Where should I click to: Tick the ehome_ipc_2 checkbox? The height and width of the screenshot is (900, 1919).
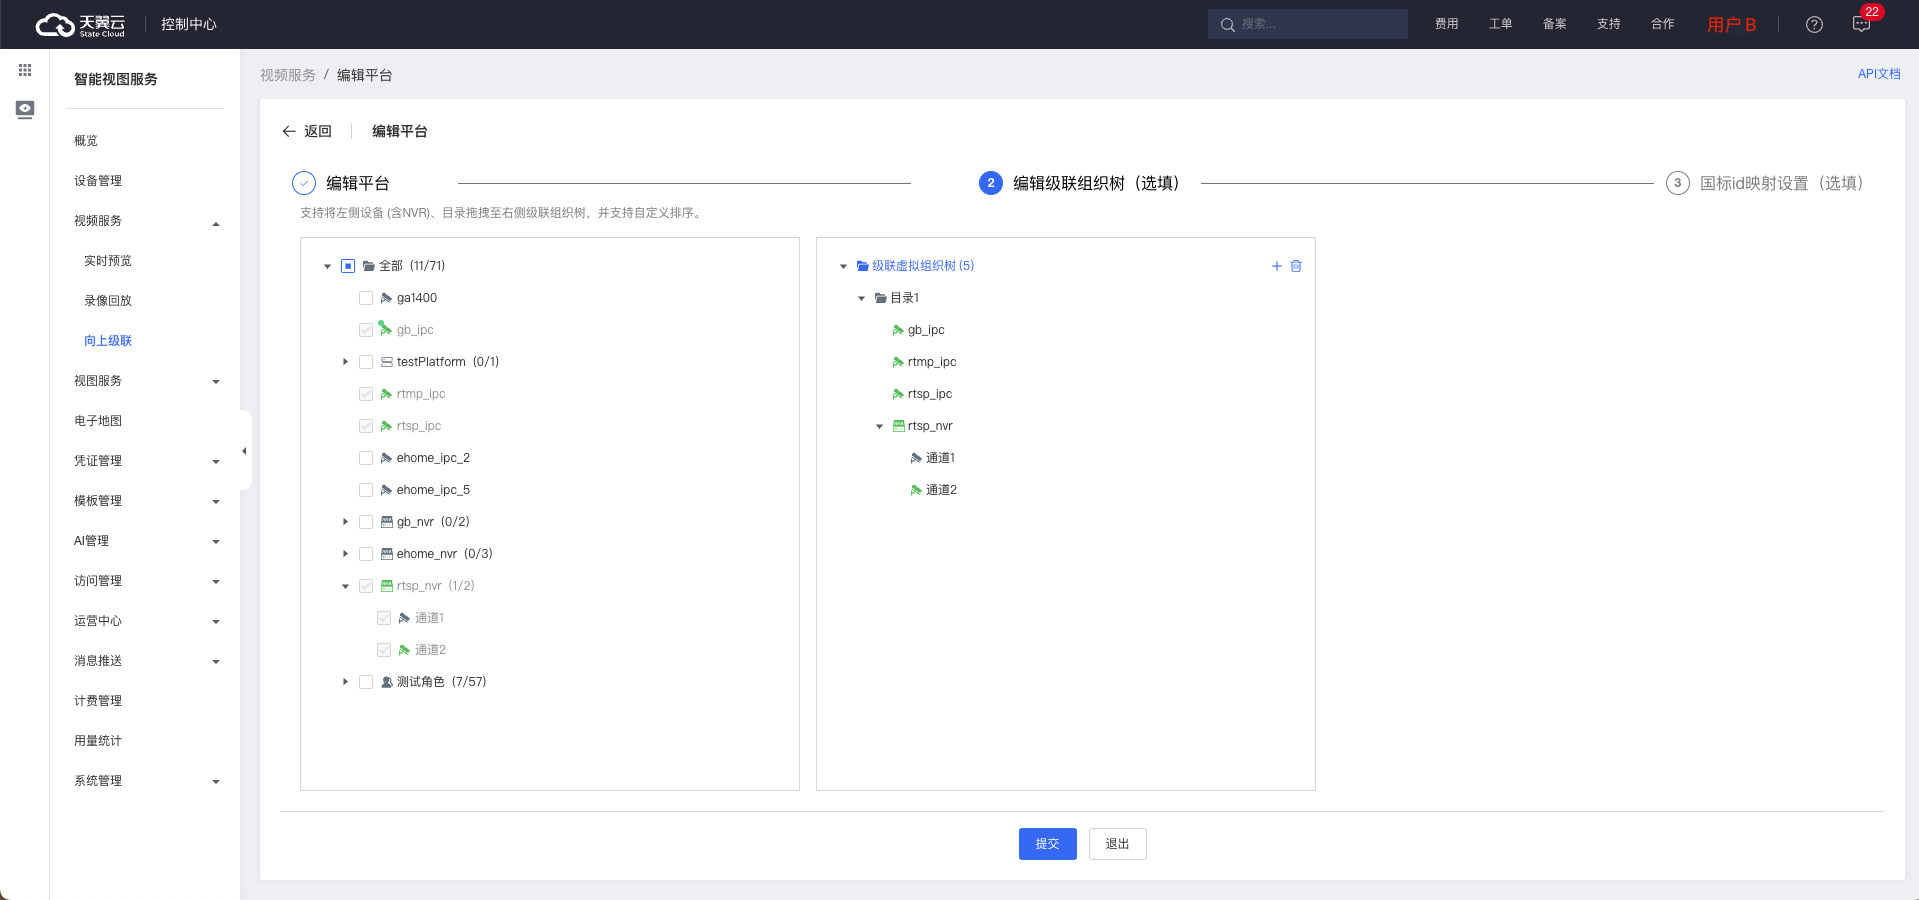366,458
